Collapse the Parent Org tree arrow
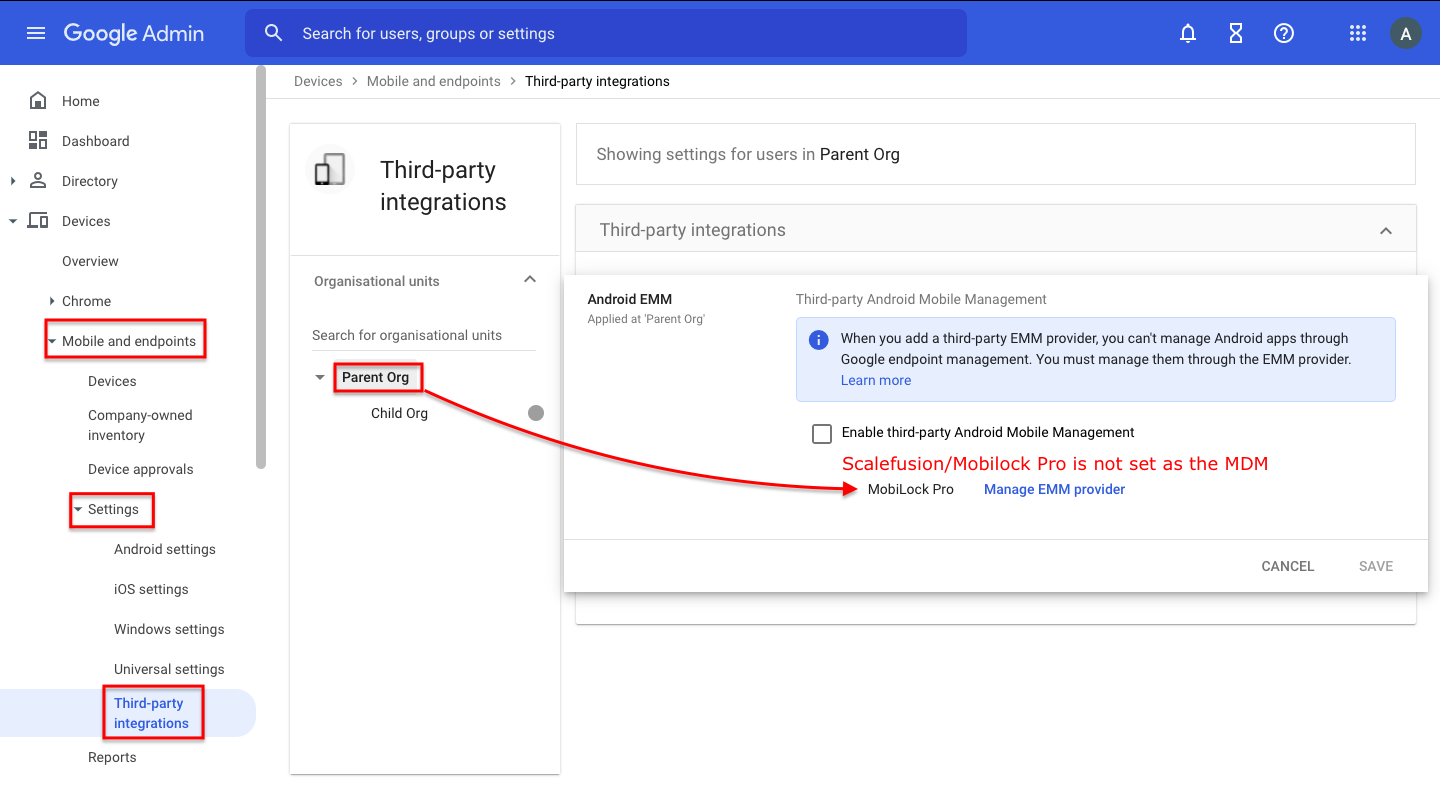This screenshot has height=790, width=1440. tap(320, 377)
